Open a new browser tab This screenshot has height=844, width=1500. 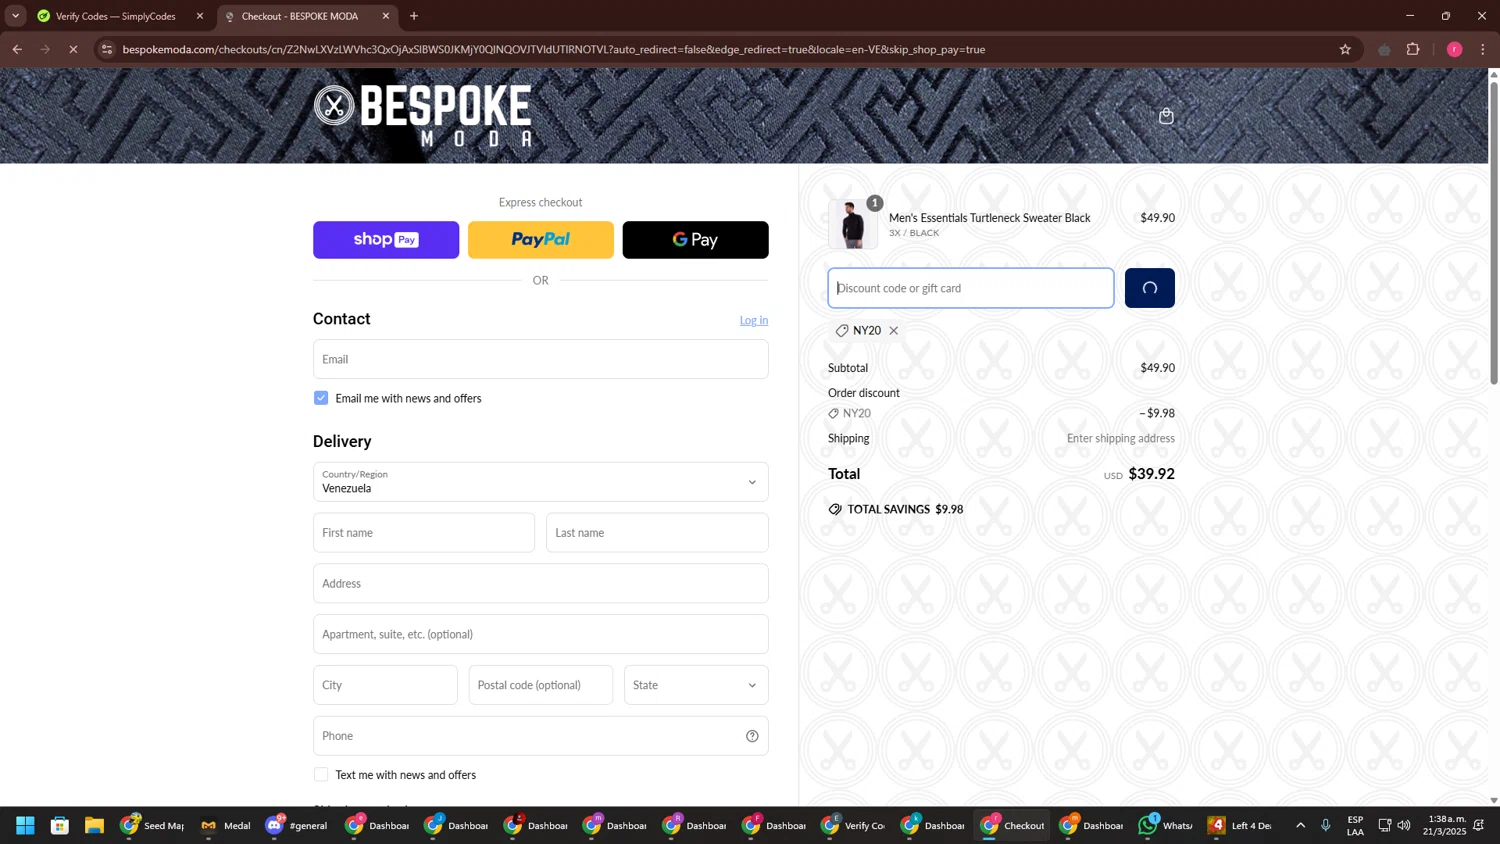tap(414, 16)
